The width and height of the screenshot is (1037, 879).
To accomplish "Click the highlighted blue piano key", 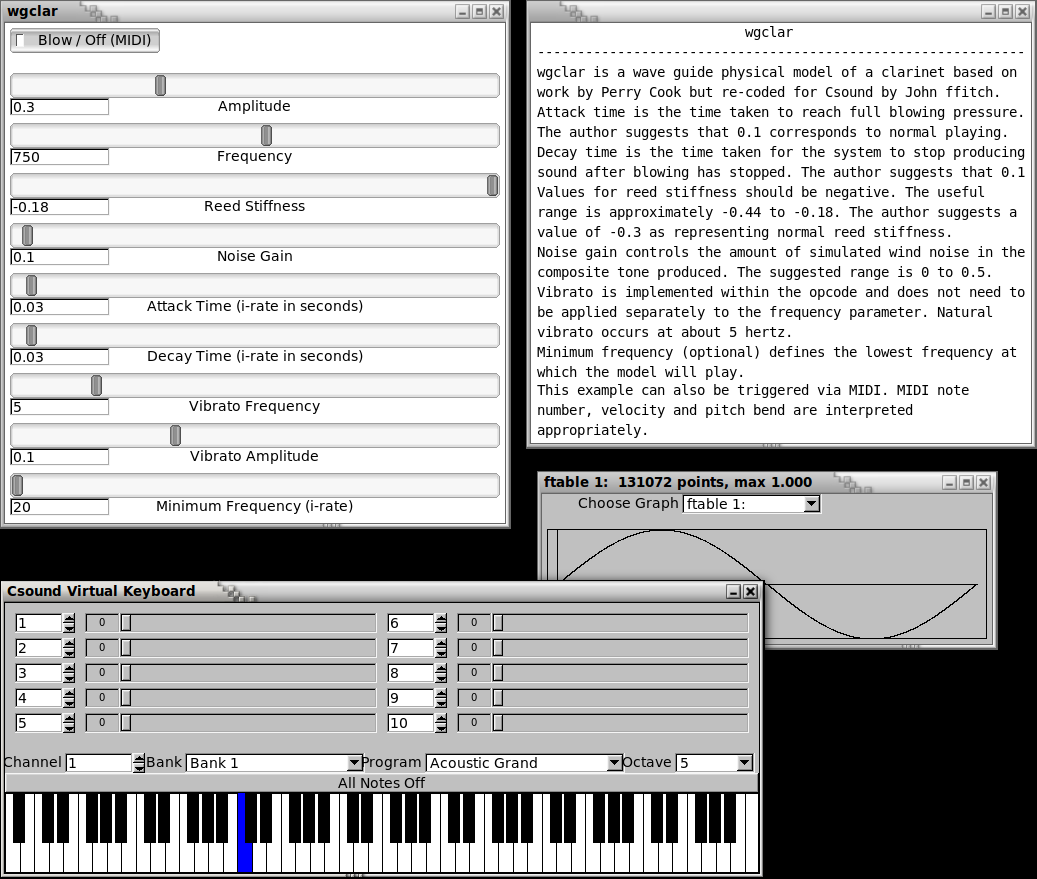I will [245, 858].
